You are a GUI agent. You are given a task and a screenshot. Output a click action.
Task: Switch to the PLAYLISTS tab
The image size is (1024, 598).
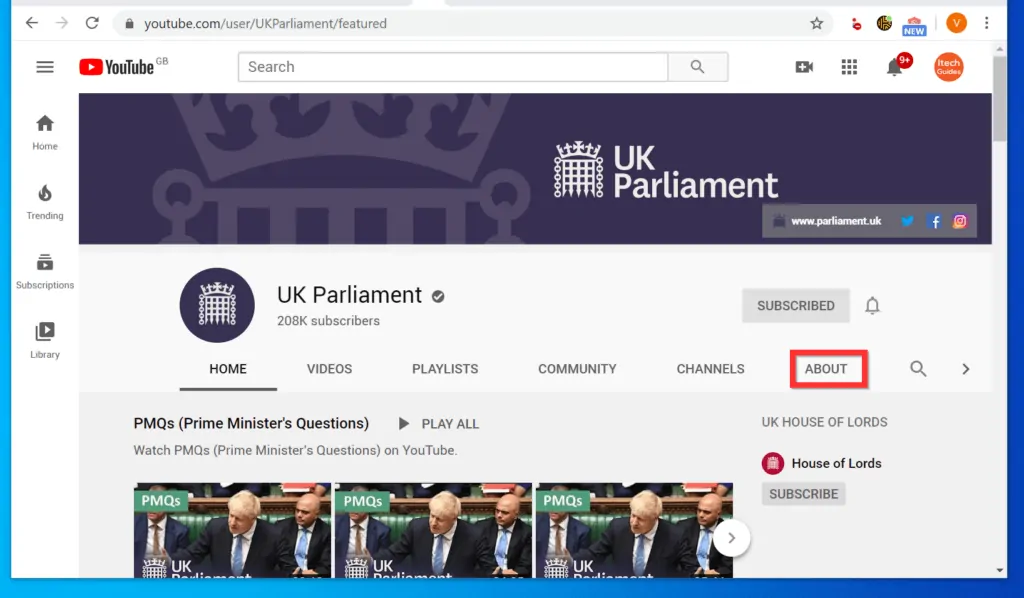(445, 369)
